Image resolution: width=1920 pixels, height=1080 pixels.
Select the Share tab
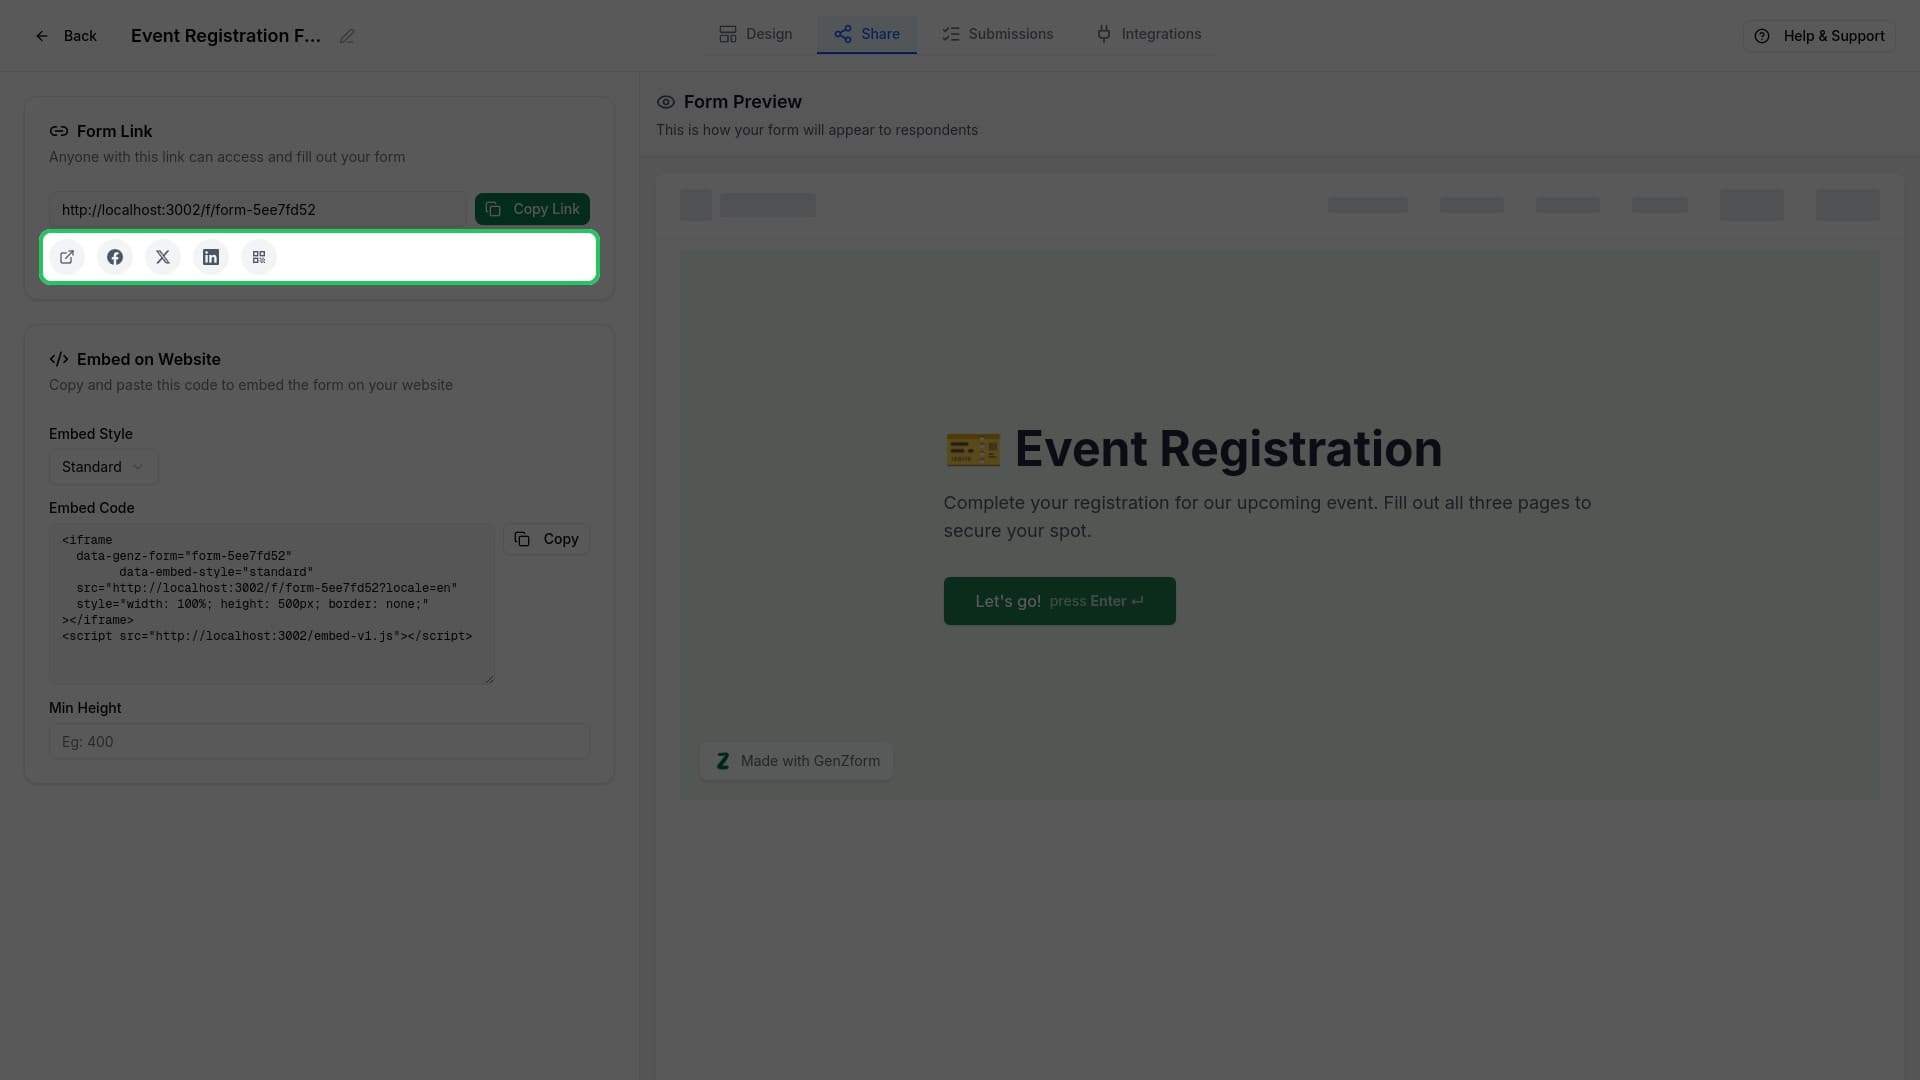(867, 34)
